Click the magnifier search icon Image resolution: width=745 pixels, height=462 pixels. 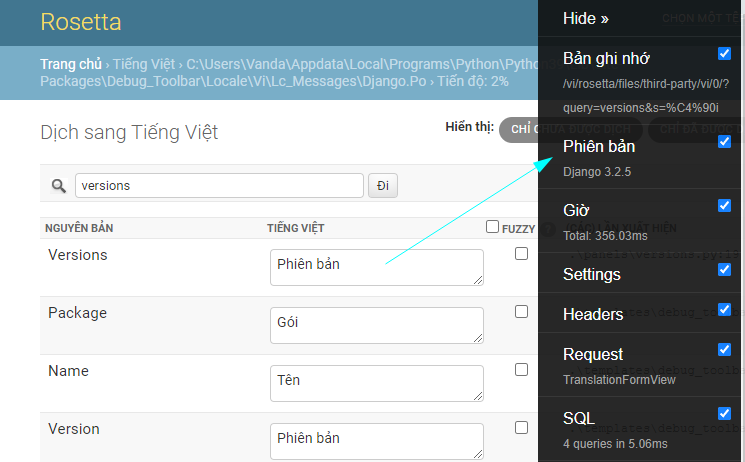[x=58, y=186]
